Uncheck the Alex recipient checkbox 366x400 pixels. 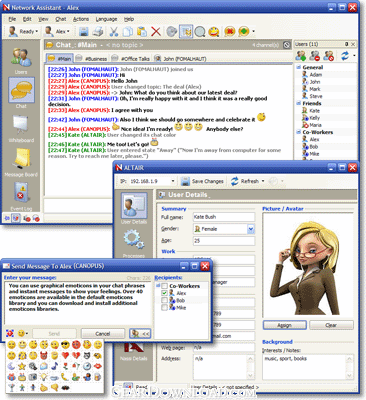(x=164, y=293)
